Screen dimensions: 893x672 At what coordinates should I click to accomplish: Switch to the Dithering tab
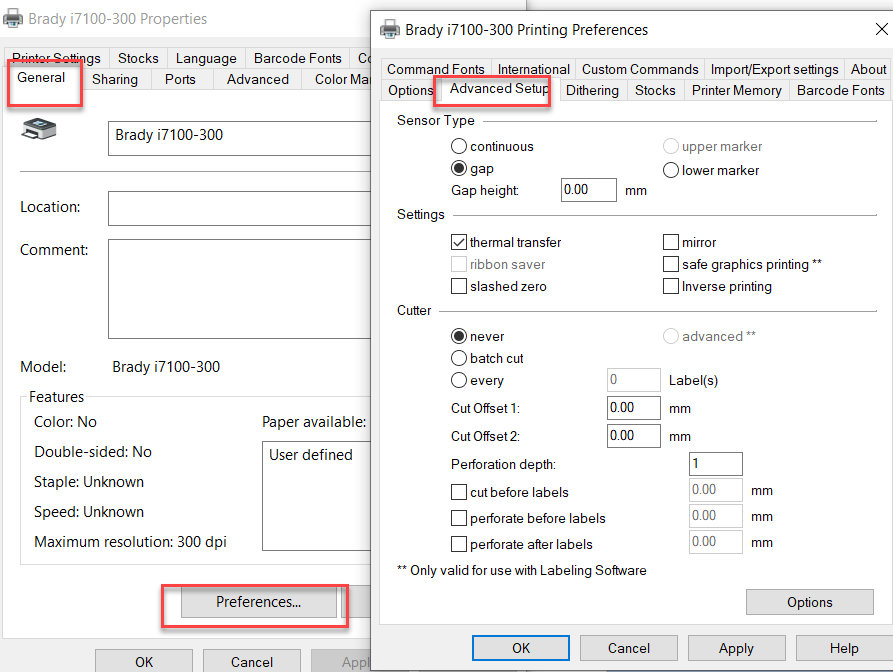592,90
